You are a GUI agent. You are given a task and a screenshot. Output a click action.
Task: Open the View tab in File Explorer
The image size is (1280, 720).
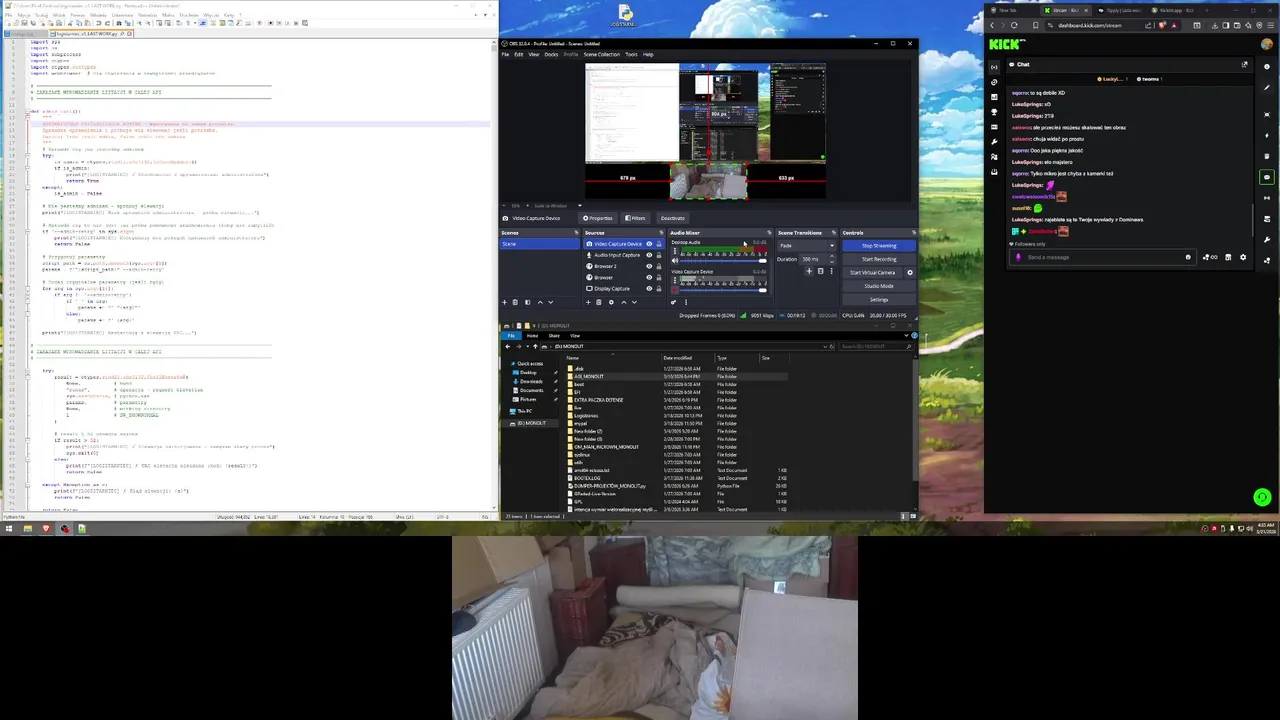click(575, 335)
